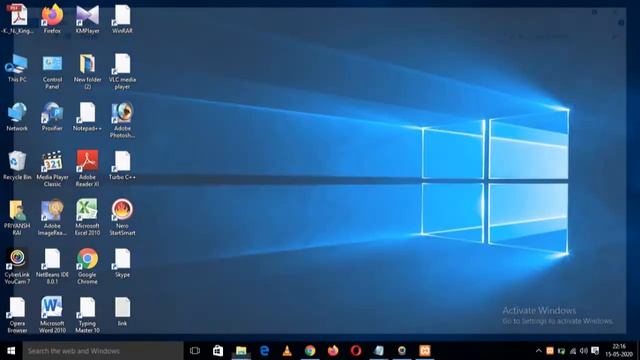Open the Firefox desktop shortcut
Viewport: 640px width, 360px height.
point(52,18)
